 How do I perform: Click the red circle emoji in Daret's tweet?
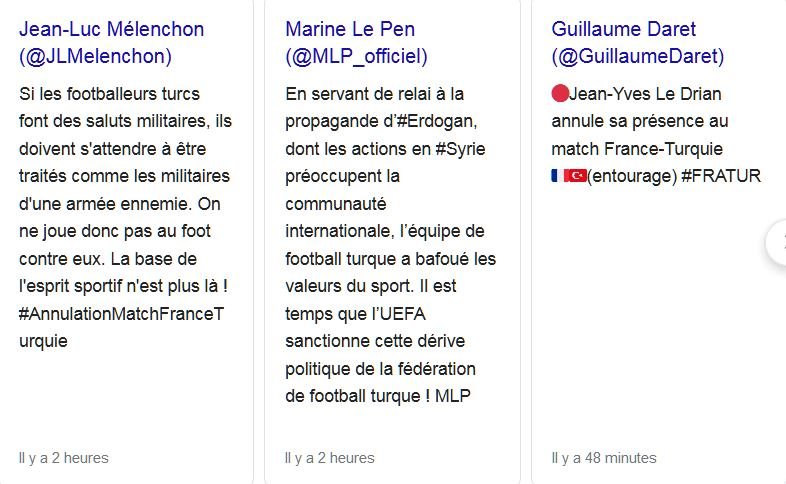coord(560,94)
